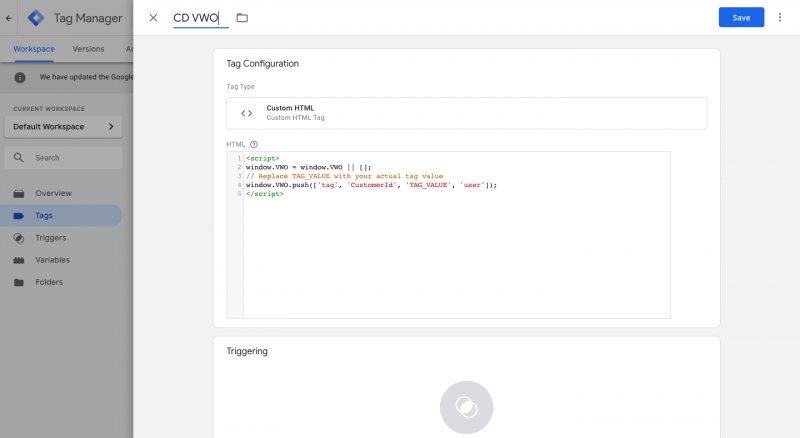This screenshot has width=800, height=438.
Task: Click the Triggers circle icon in sidebar
Action: pos(19,238)
